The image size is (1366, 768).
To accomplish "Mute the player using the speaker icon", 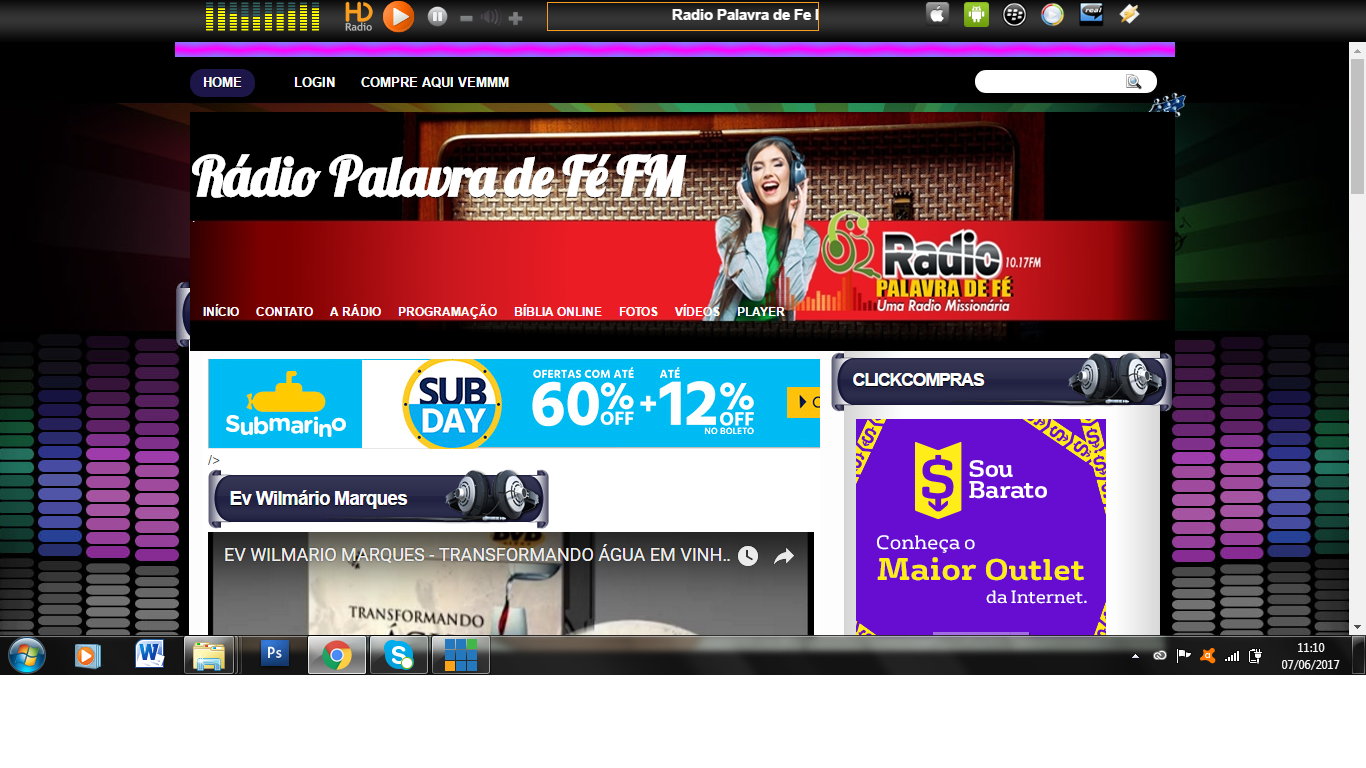I will click(x=490, y=17).
